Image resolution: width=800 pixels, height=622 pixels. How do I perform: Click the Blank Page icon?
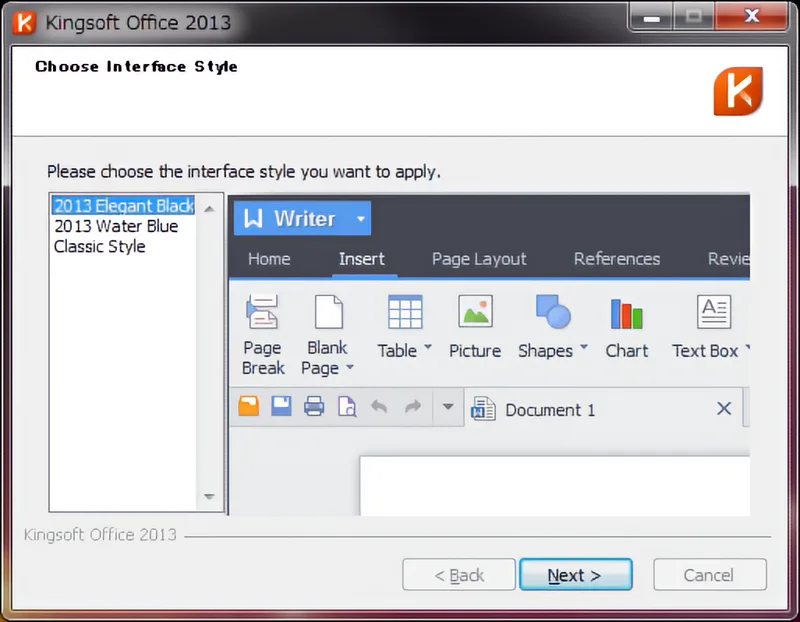click(329, 311)
